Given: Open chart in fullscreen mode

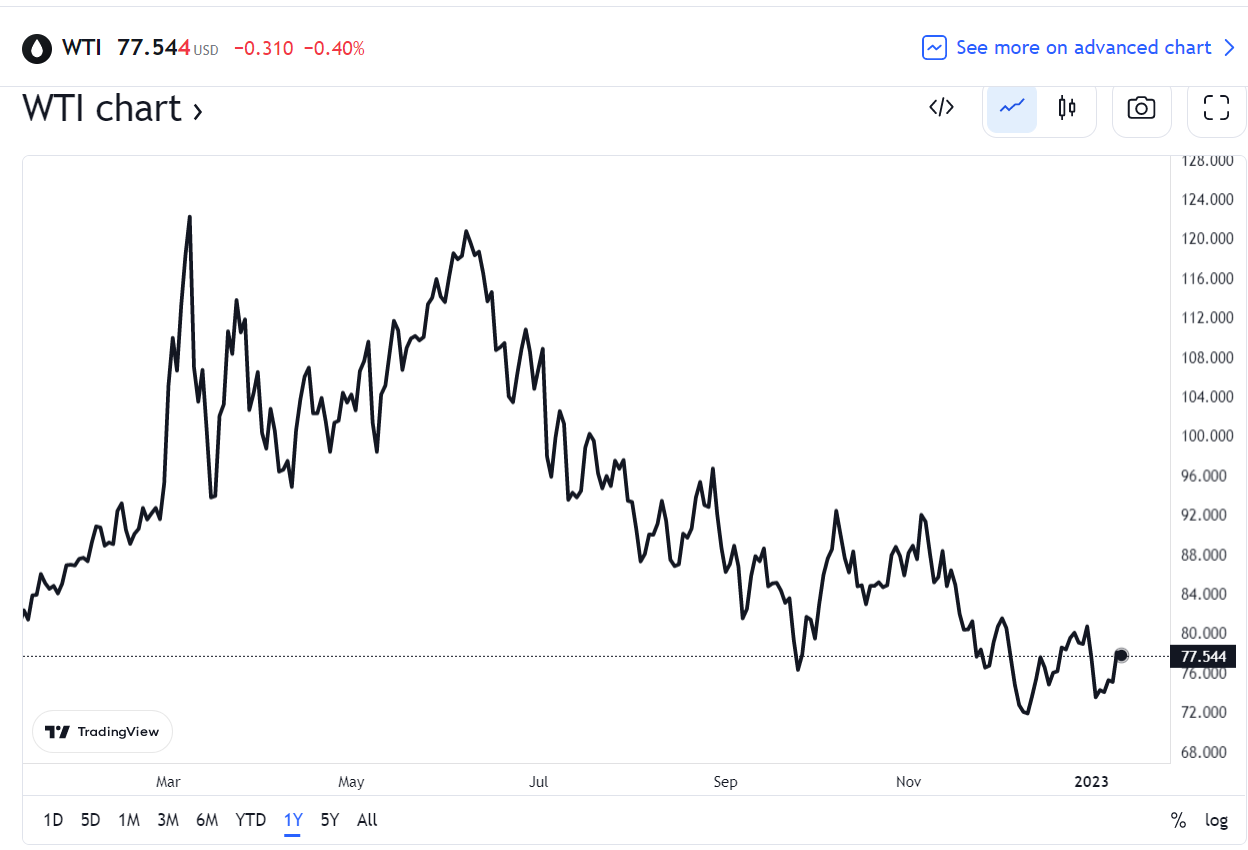Looking at the screenshot, I should pos(1216,109).
